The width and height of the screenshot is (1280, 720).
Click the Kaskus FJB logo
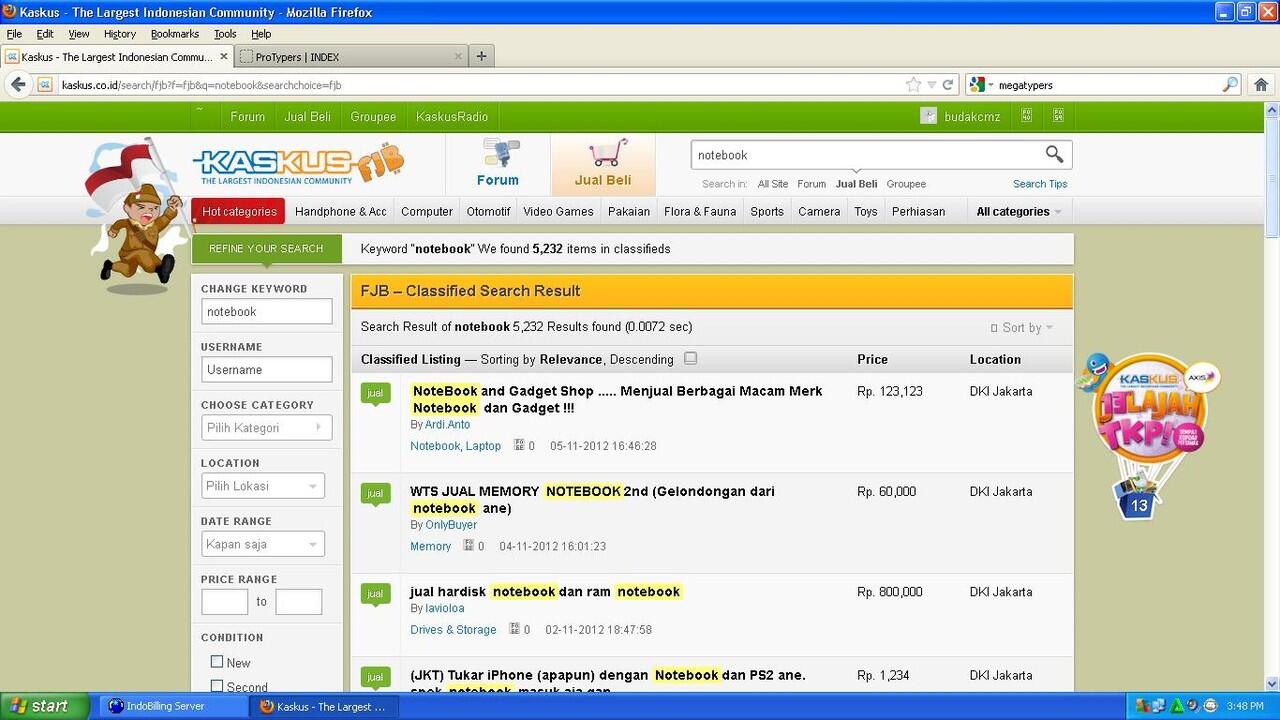[298, 165]
